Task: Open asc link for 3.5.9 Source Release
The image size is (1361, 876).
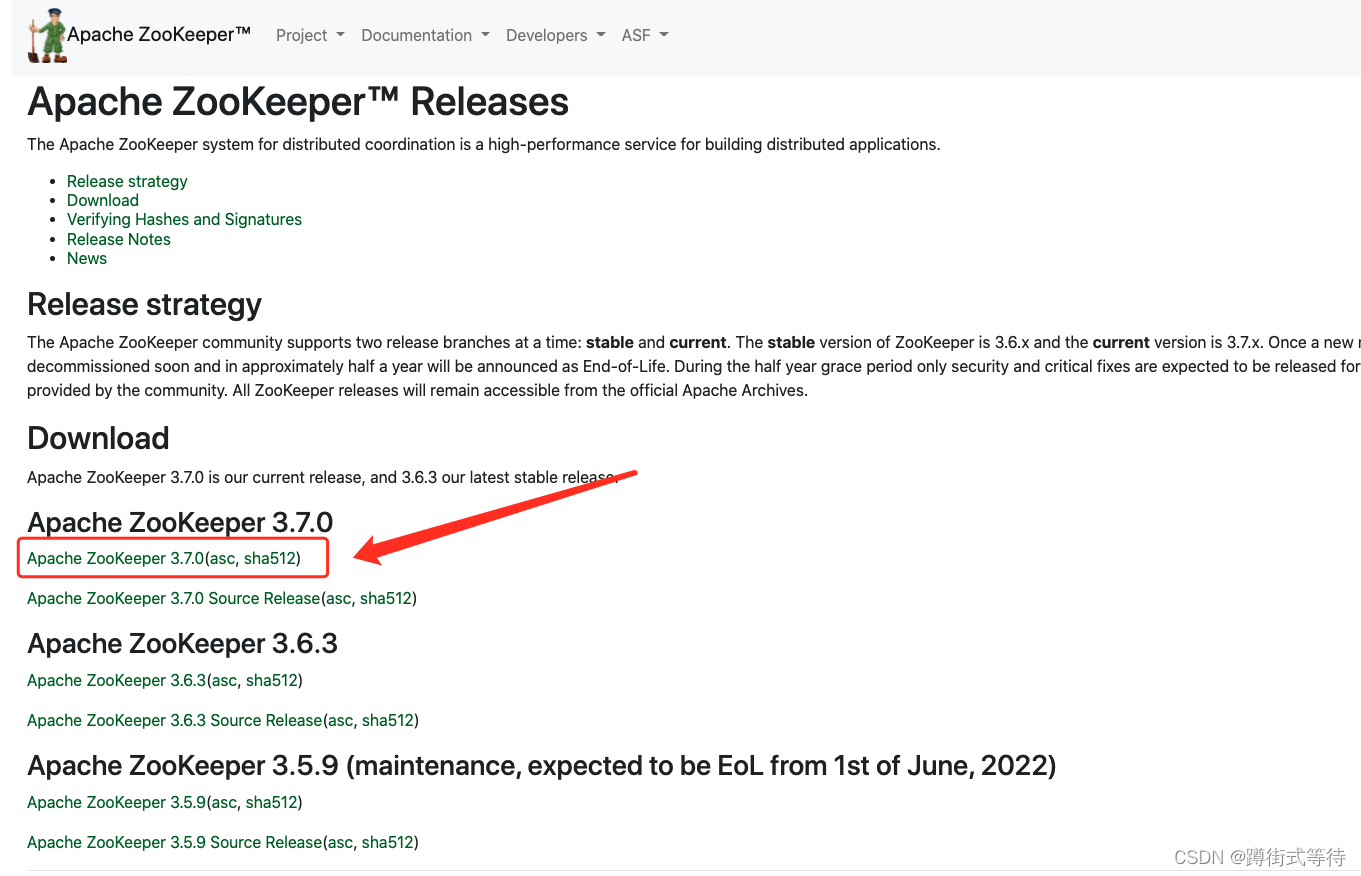Action: (340, 842)
